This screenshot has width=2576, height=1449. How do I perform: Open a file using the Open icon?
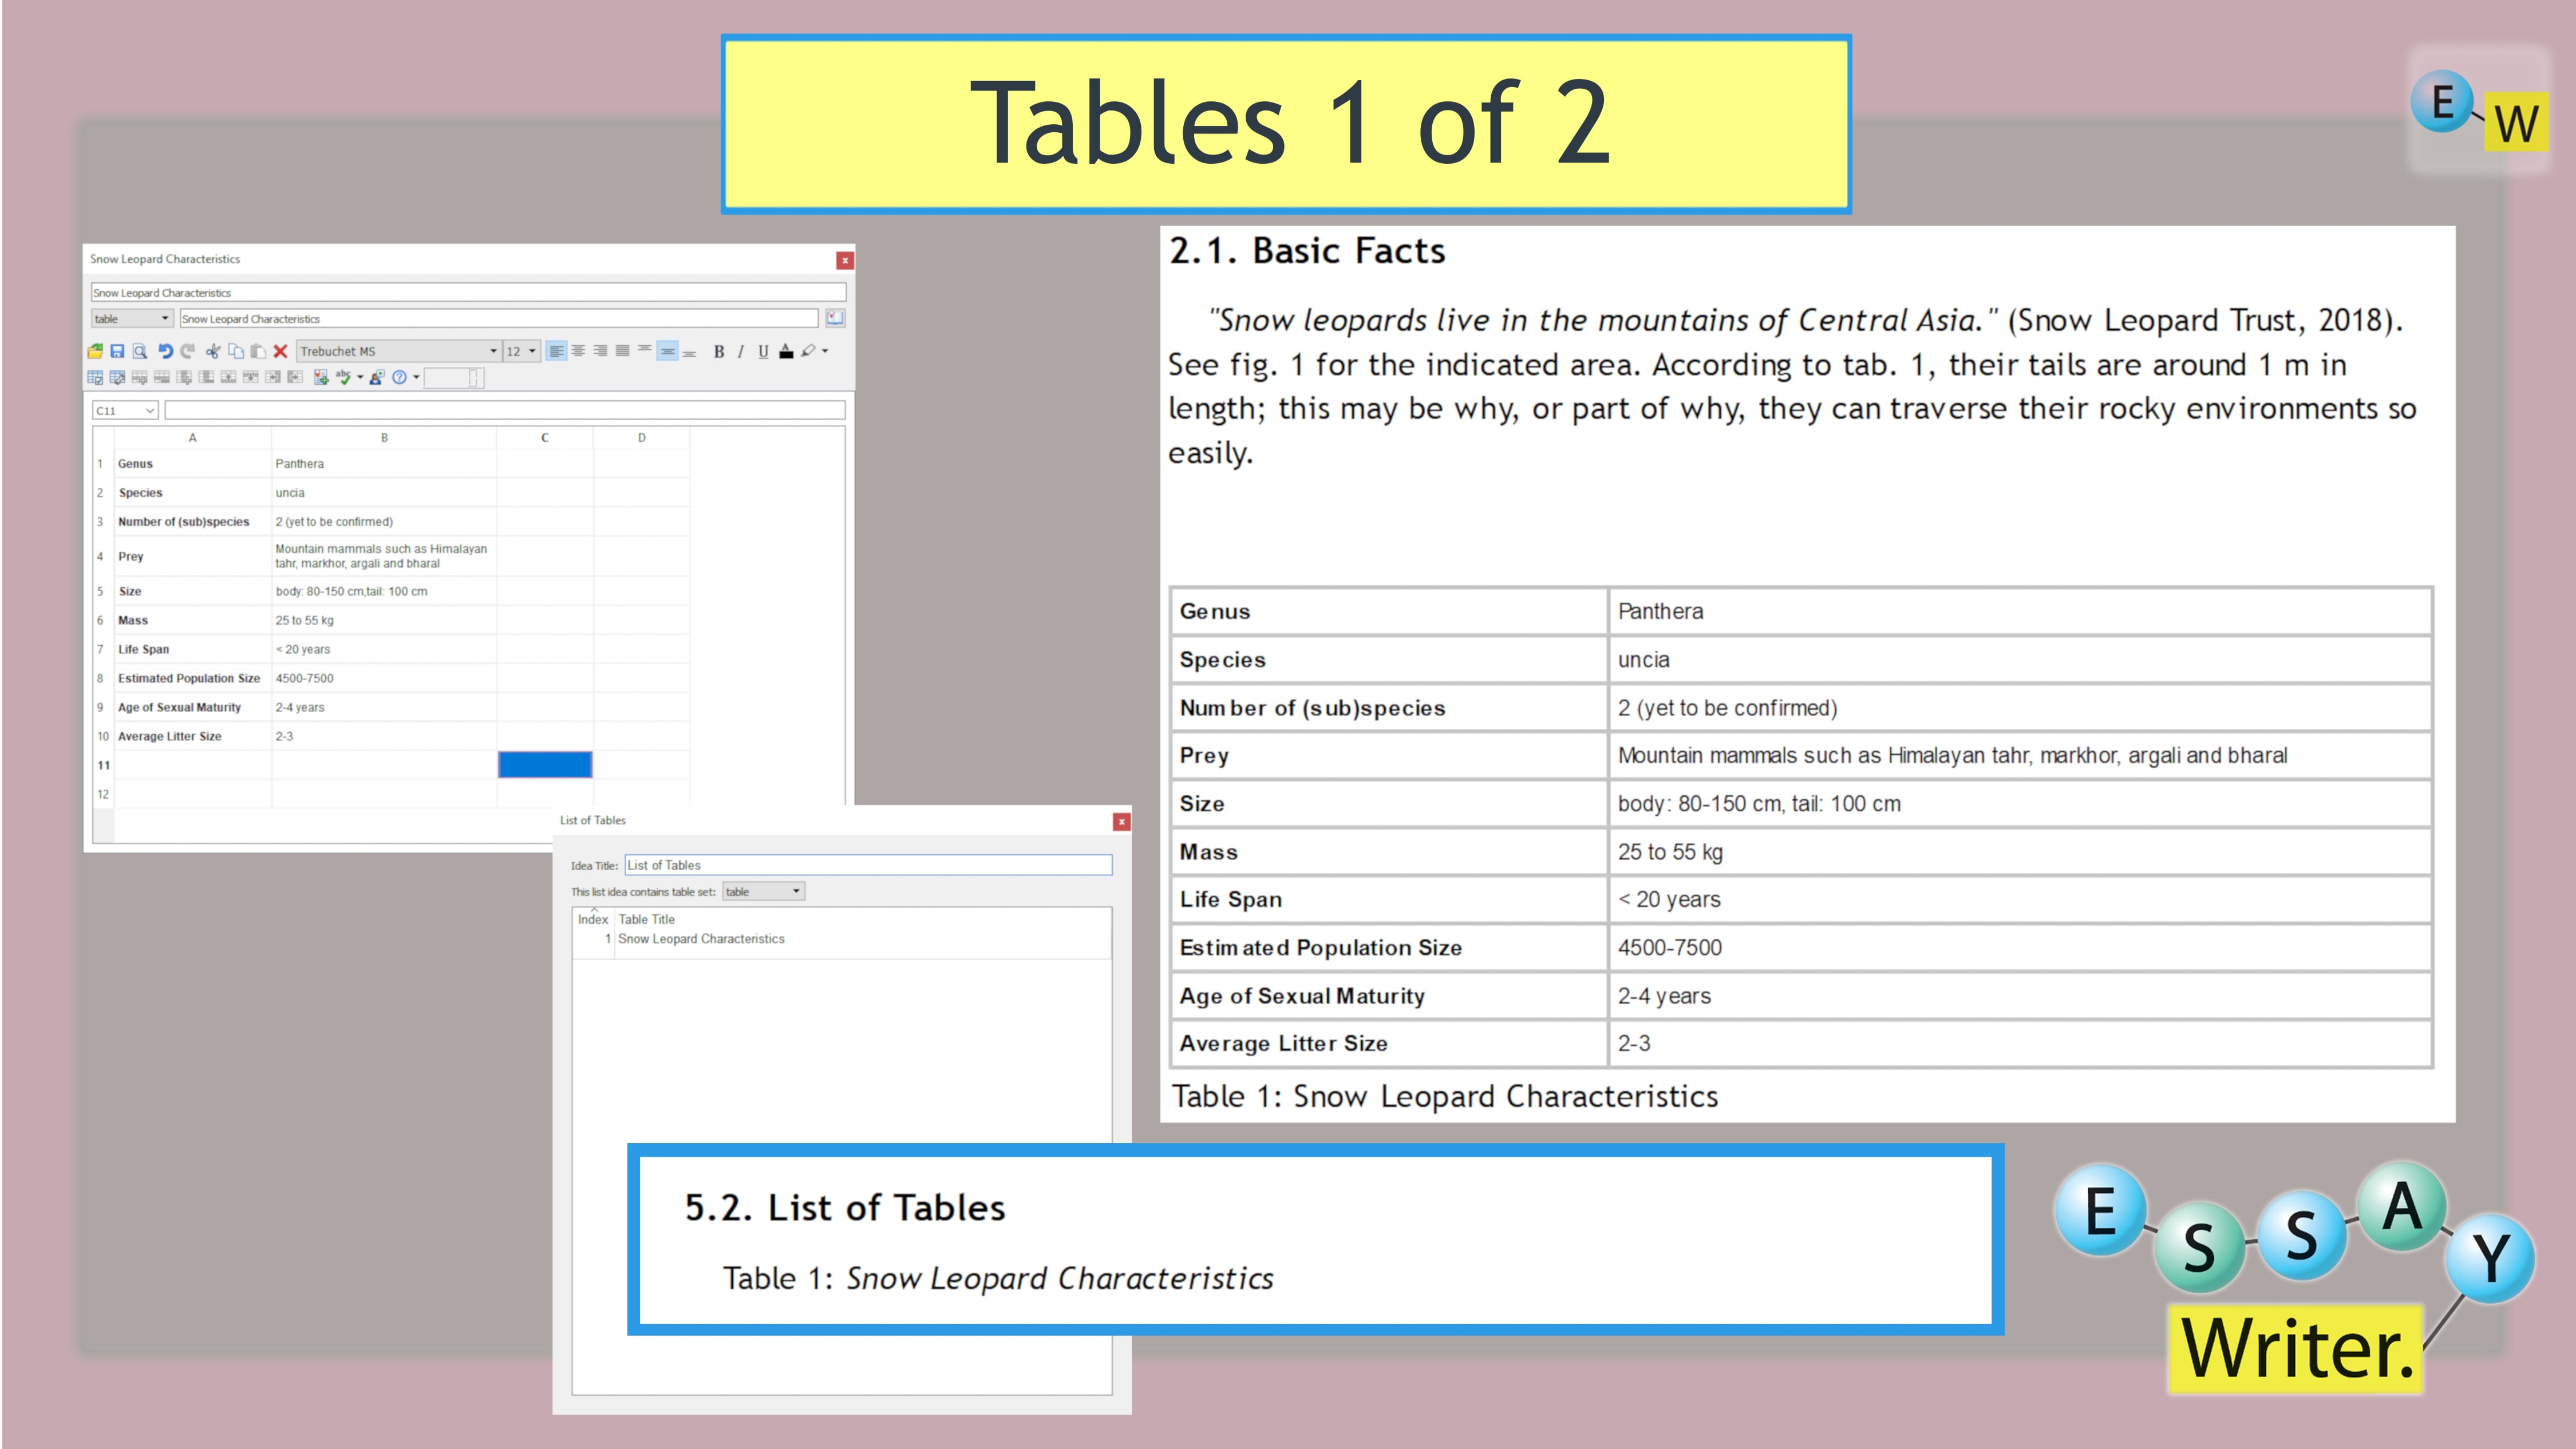click(x=96, y=351)
